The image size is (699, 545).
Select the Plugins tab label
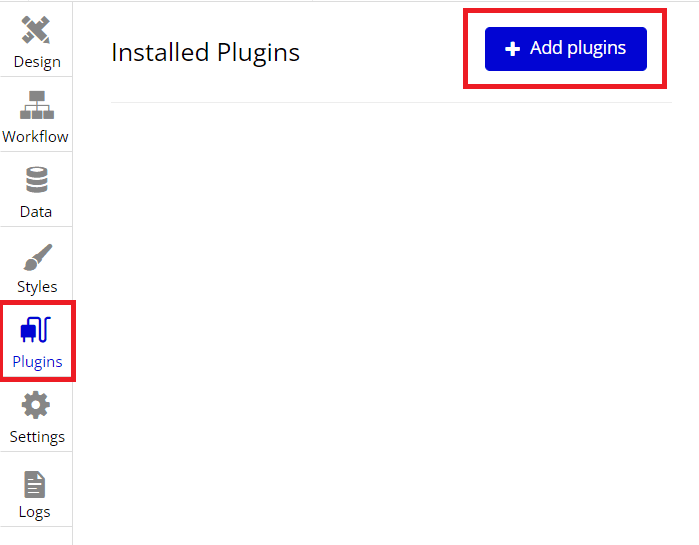click(x=37, y=361)
